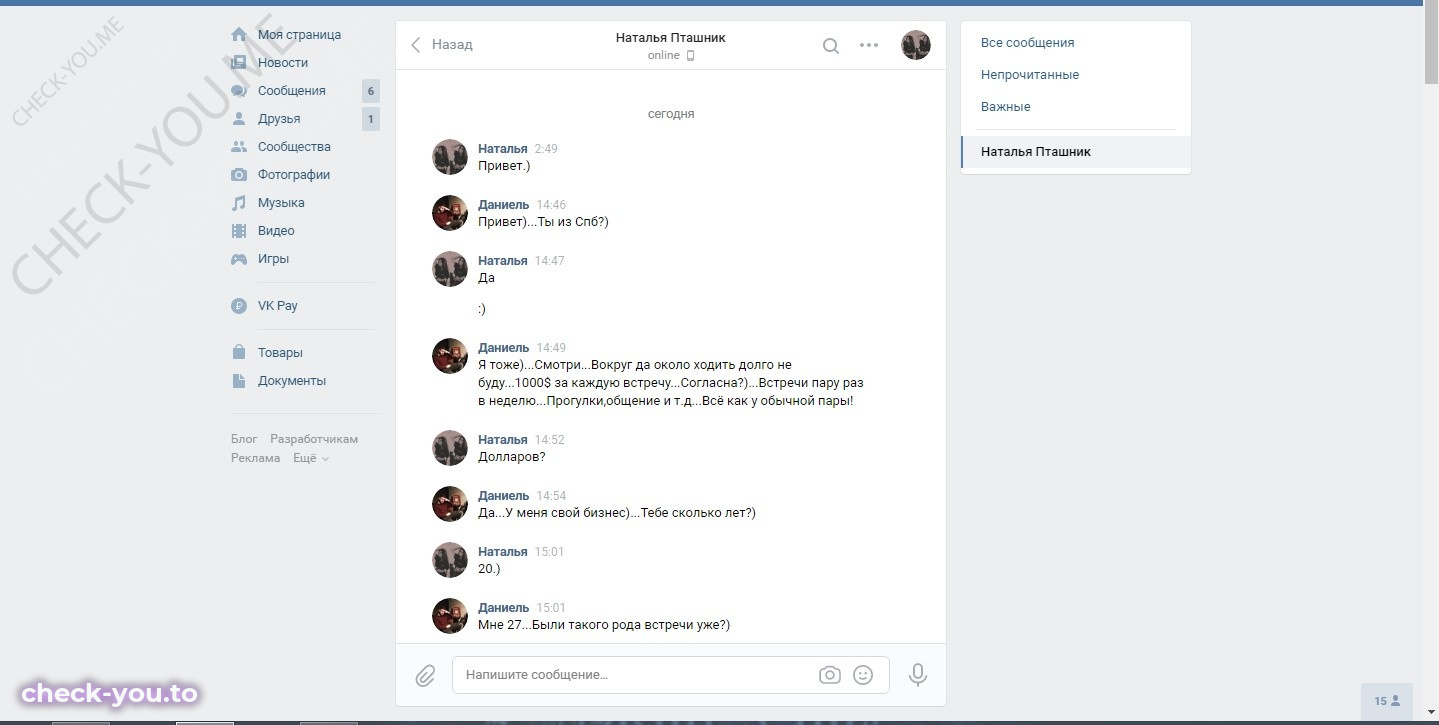This screenshot has width=1439, height=725.
Task: Click the Друзья person icon
Action: point(239,119)
